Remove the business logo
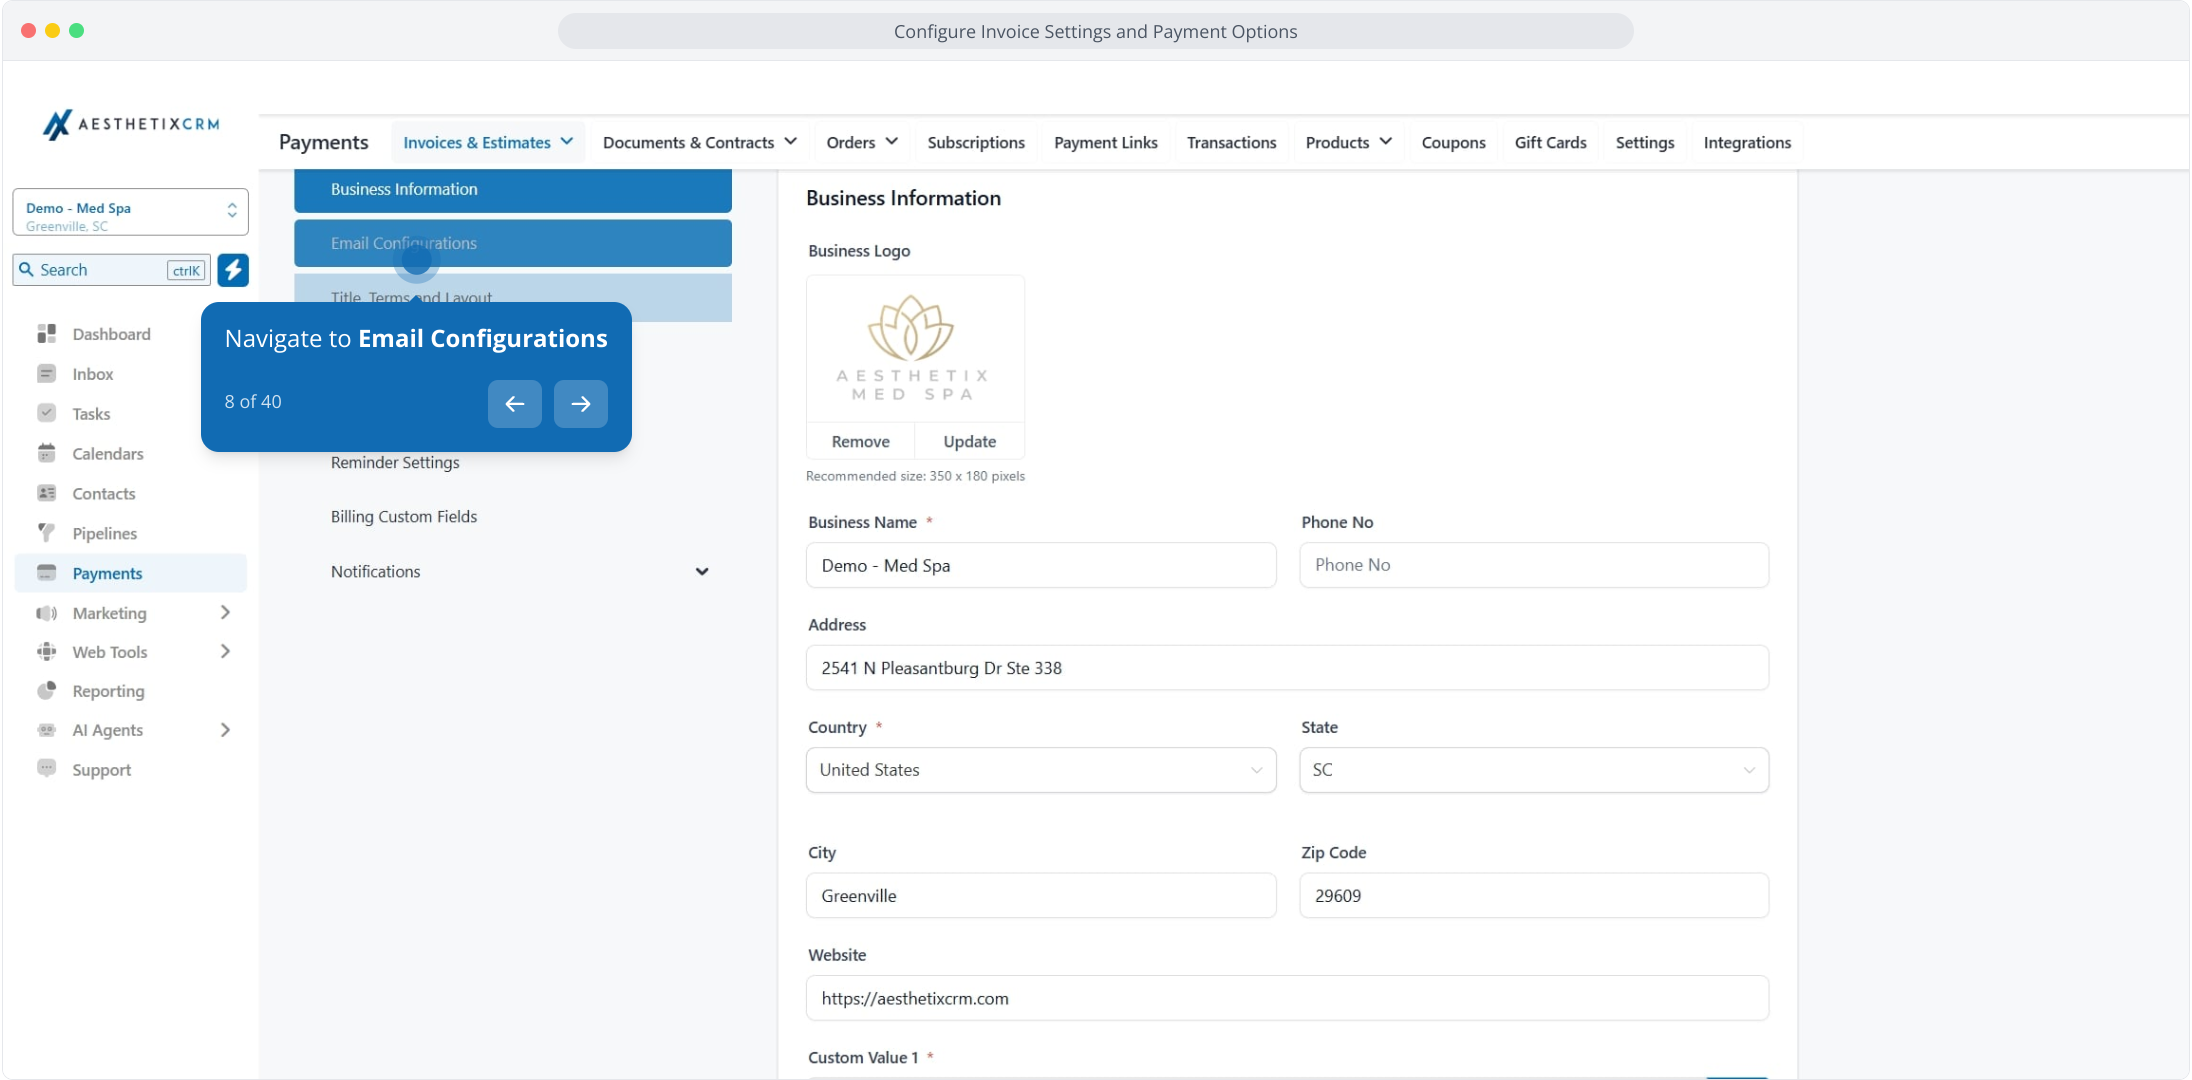Viewport: 2192px width, 1080px height. tap(860, 442)
